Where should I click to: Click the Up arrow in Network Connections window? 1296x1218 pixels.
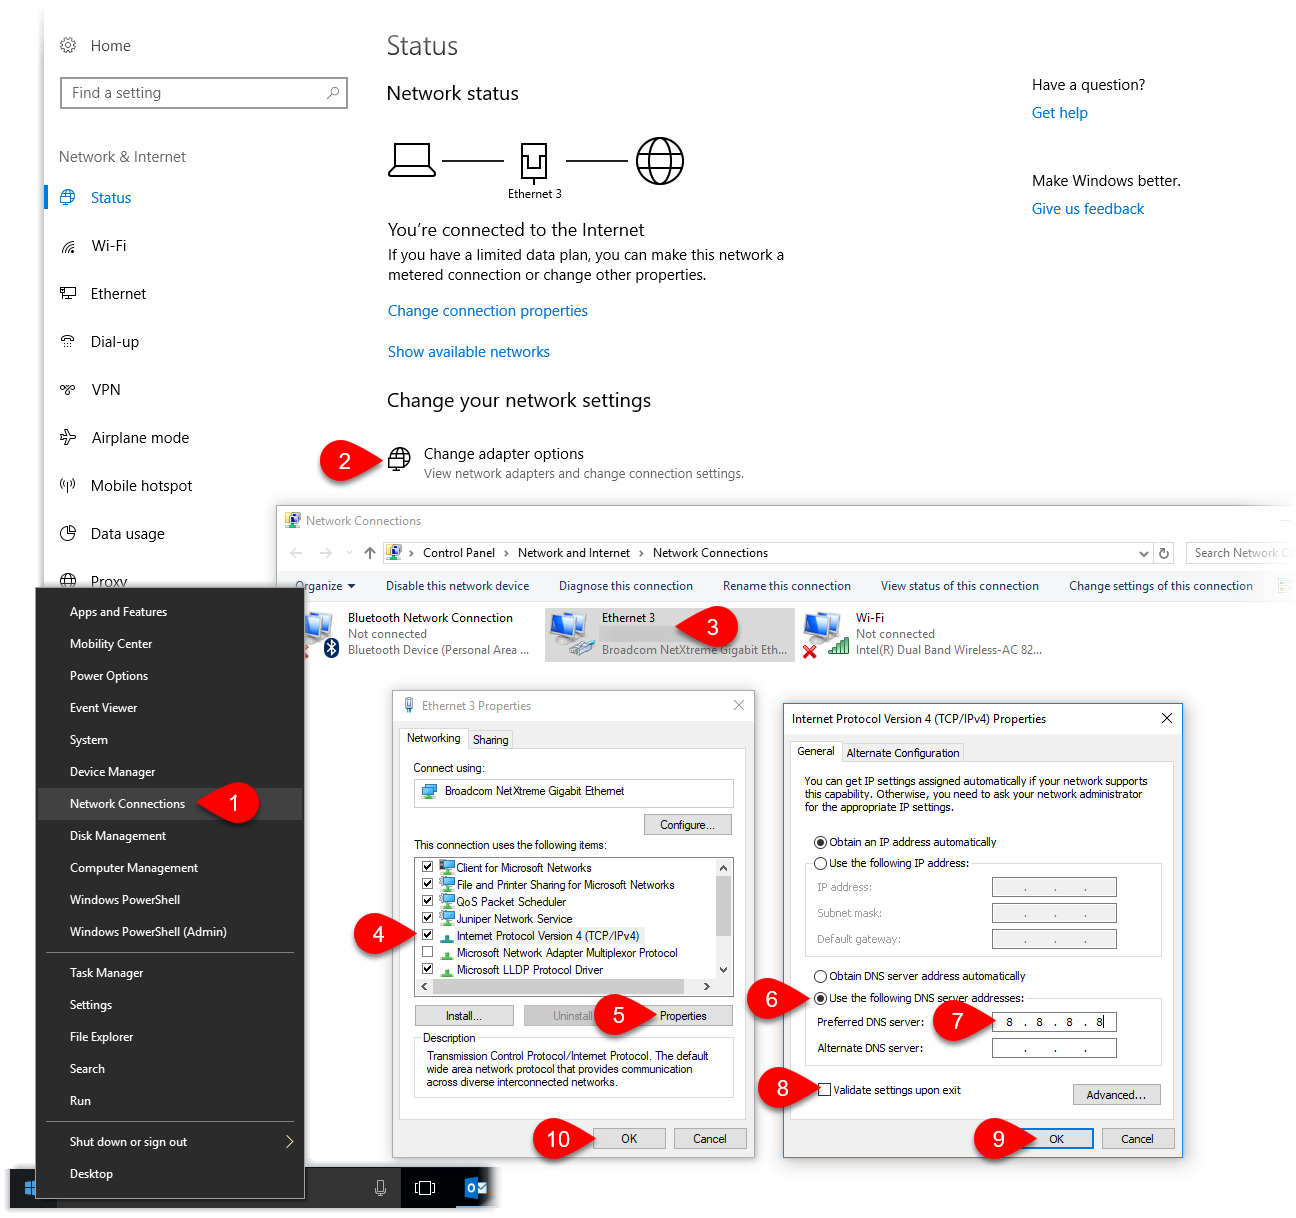370,553
